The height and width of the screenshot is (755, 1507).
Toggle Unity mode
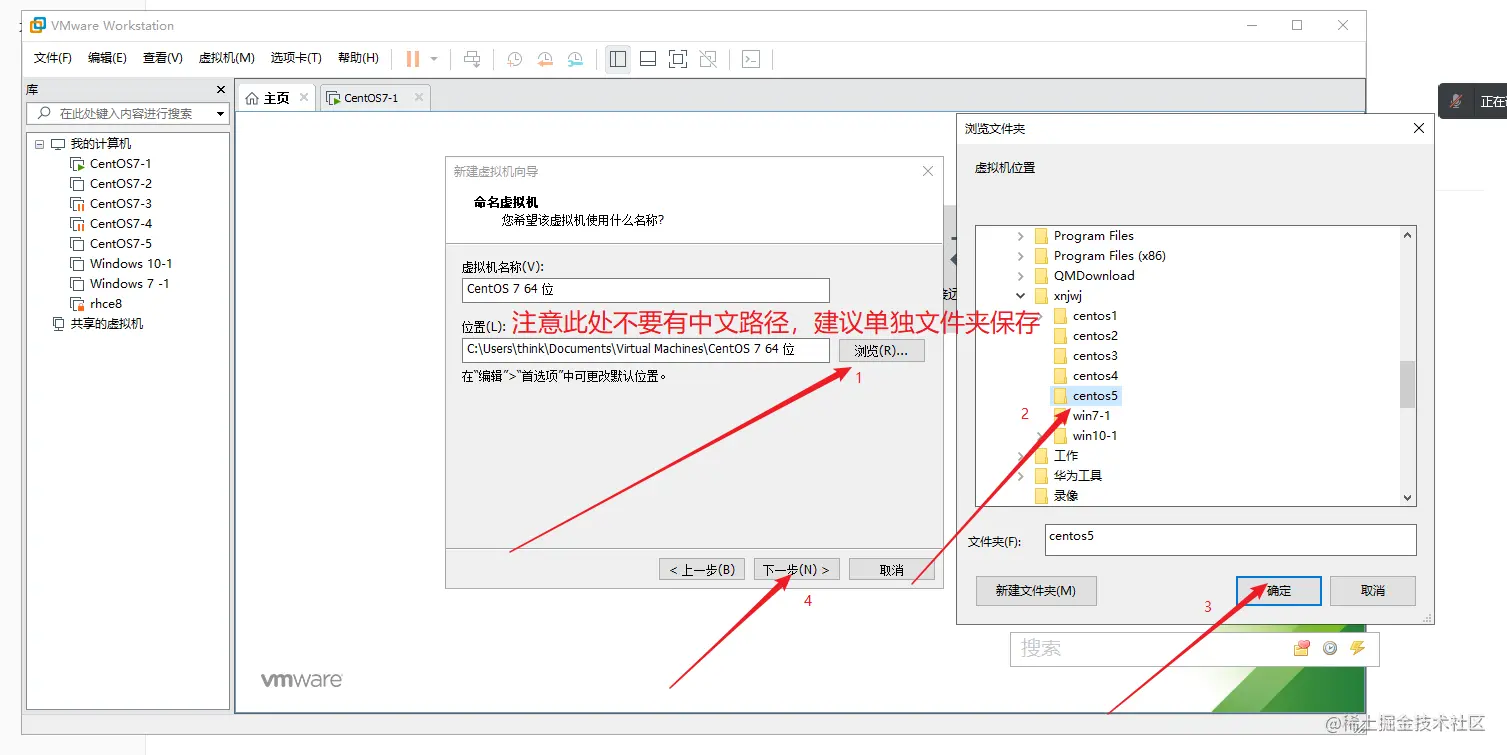(708, 59)
